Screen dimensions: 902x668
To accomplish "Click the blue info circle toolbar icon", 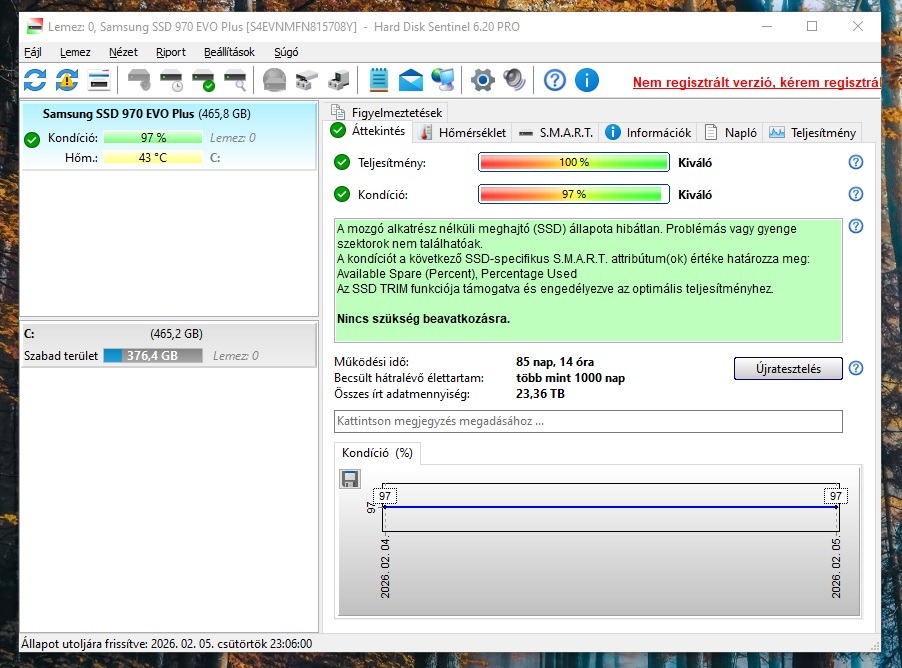I will [587, 80].
